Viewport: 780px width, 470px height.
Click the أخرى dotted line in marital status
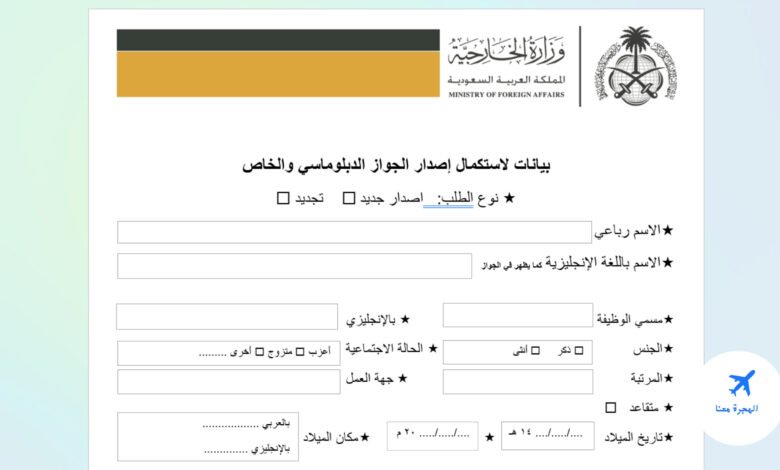pos(213,354)
